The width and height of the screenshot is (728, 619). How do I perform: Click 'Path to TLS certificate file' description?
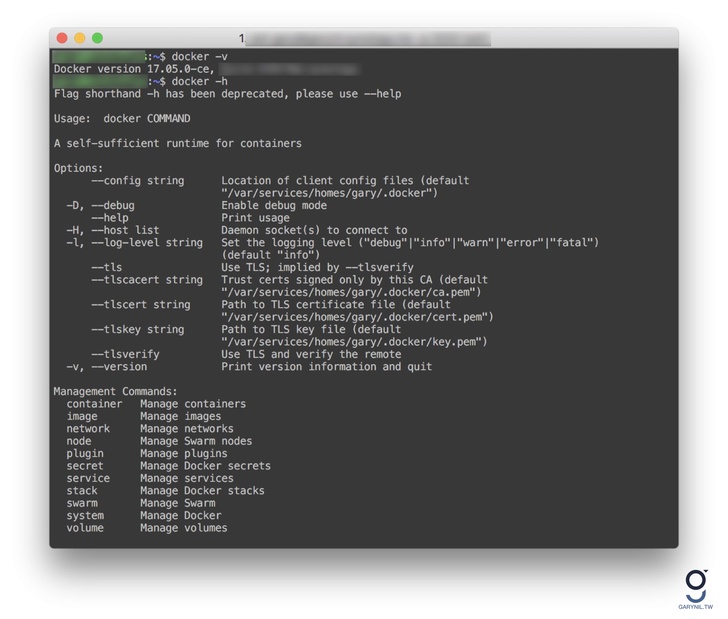[308, 305]
